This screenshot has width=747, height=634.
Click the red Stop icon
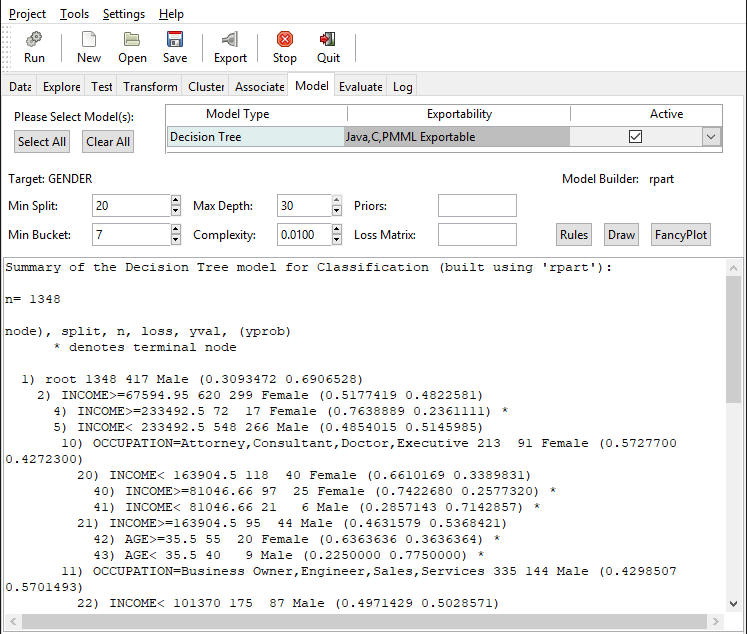click(x=285, y=39)
